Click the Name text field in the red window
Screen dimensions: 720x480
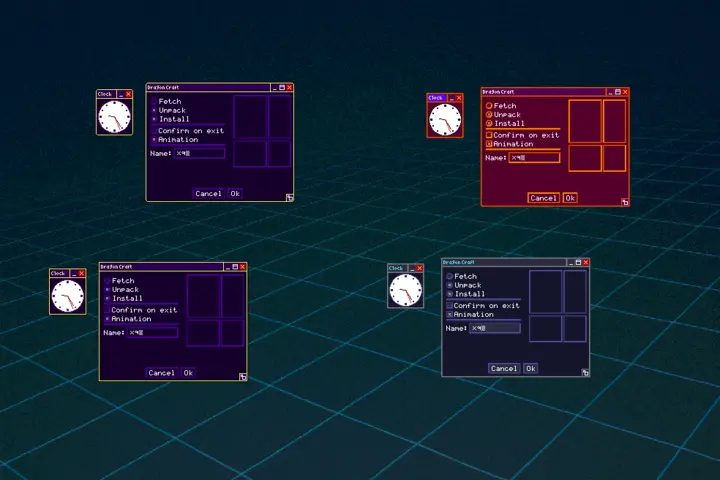[533, 158]
